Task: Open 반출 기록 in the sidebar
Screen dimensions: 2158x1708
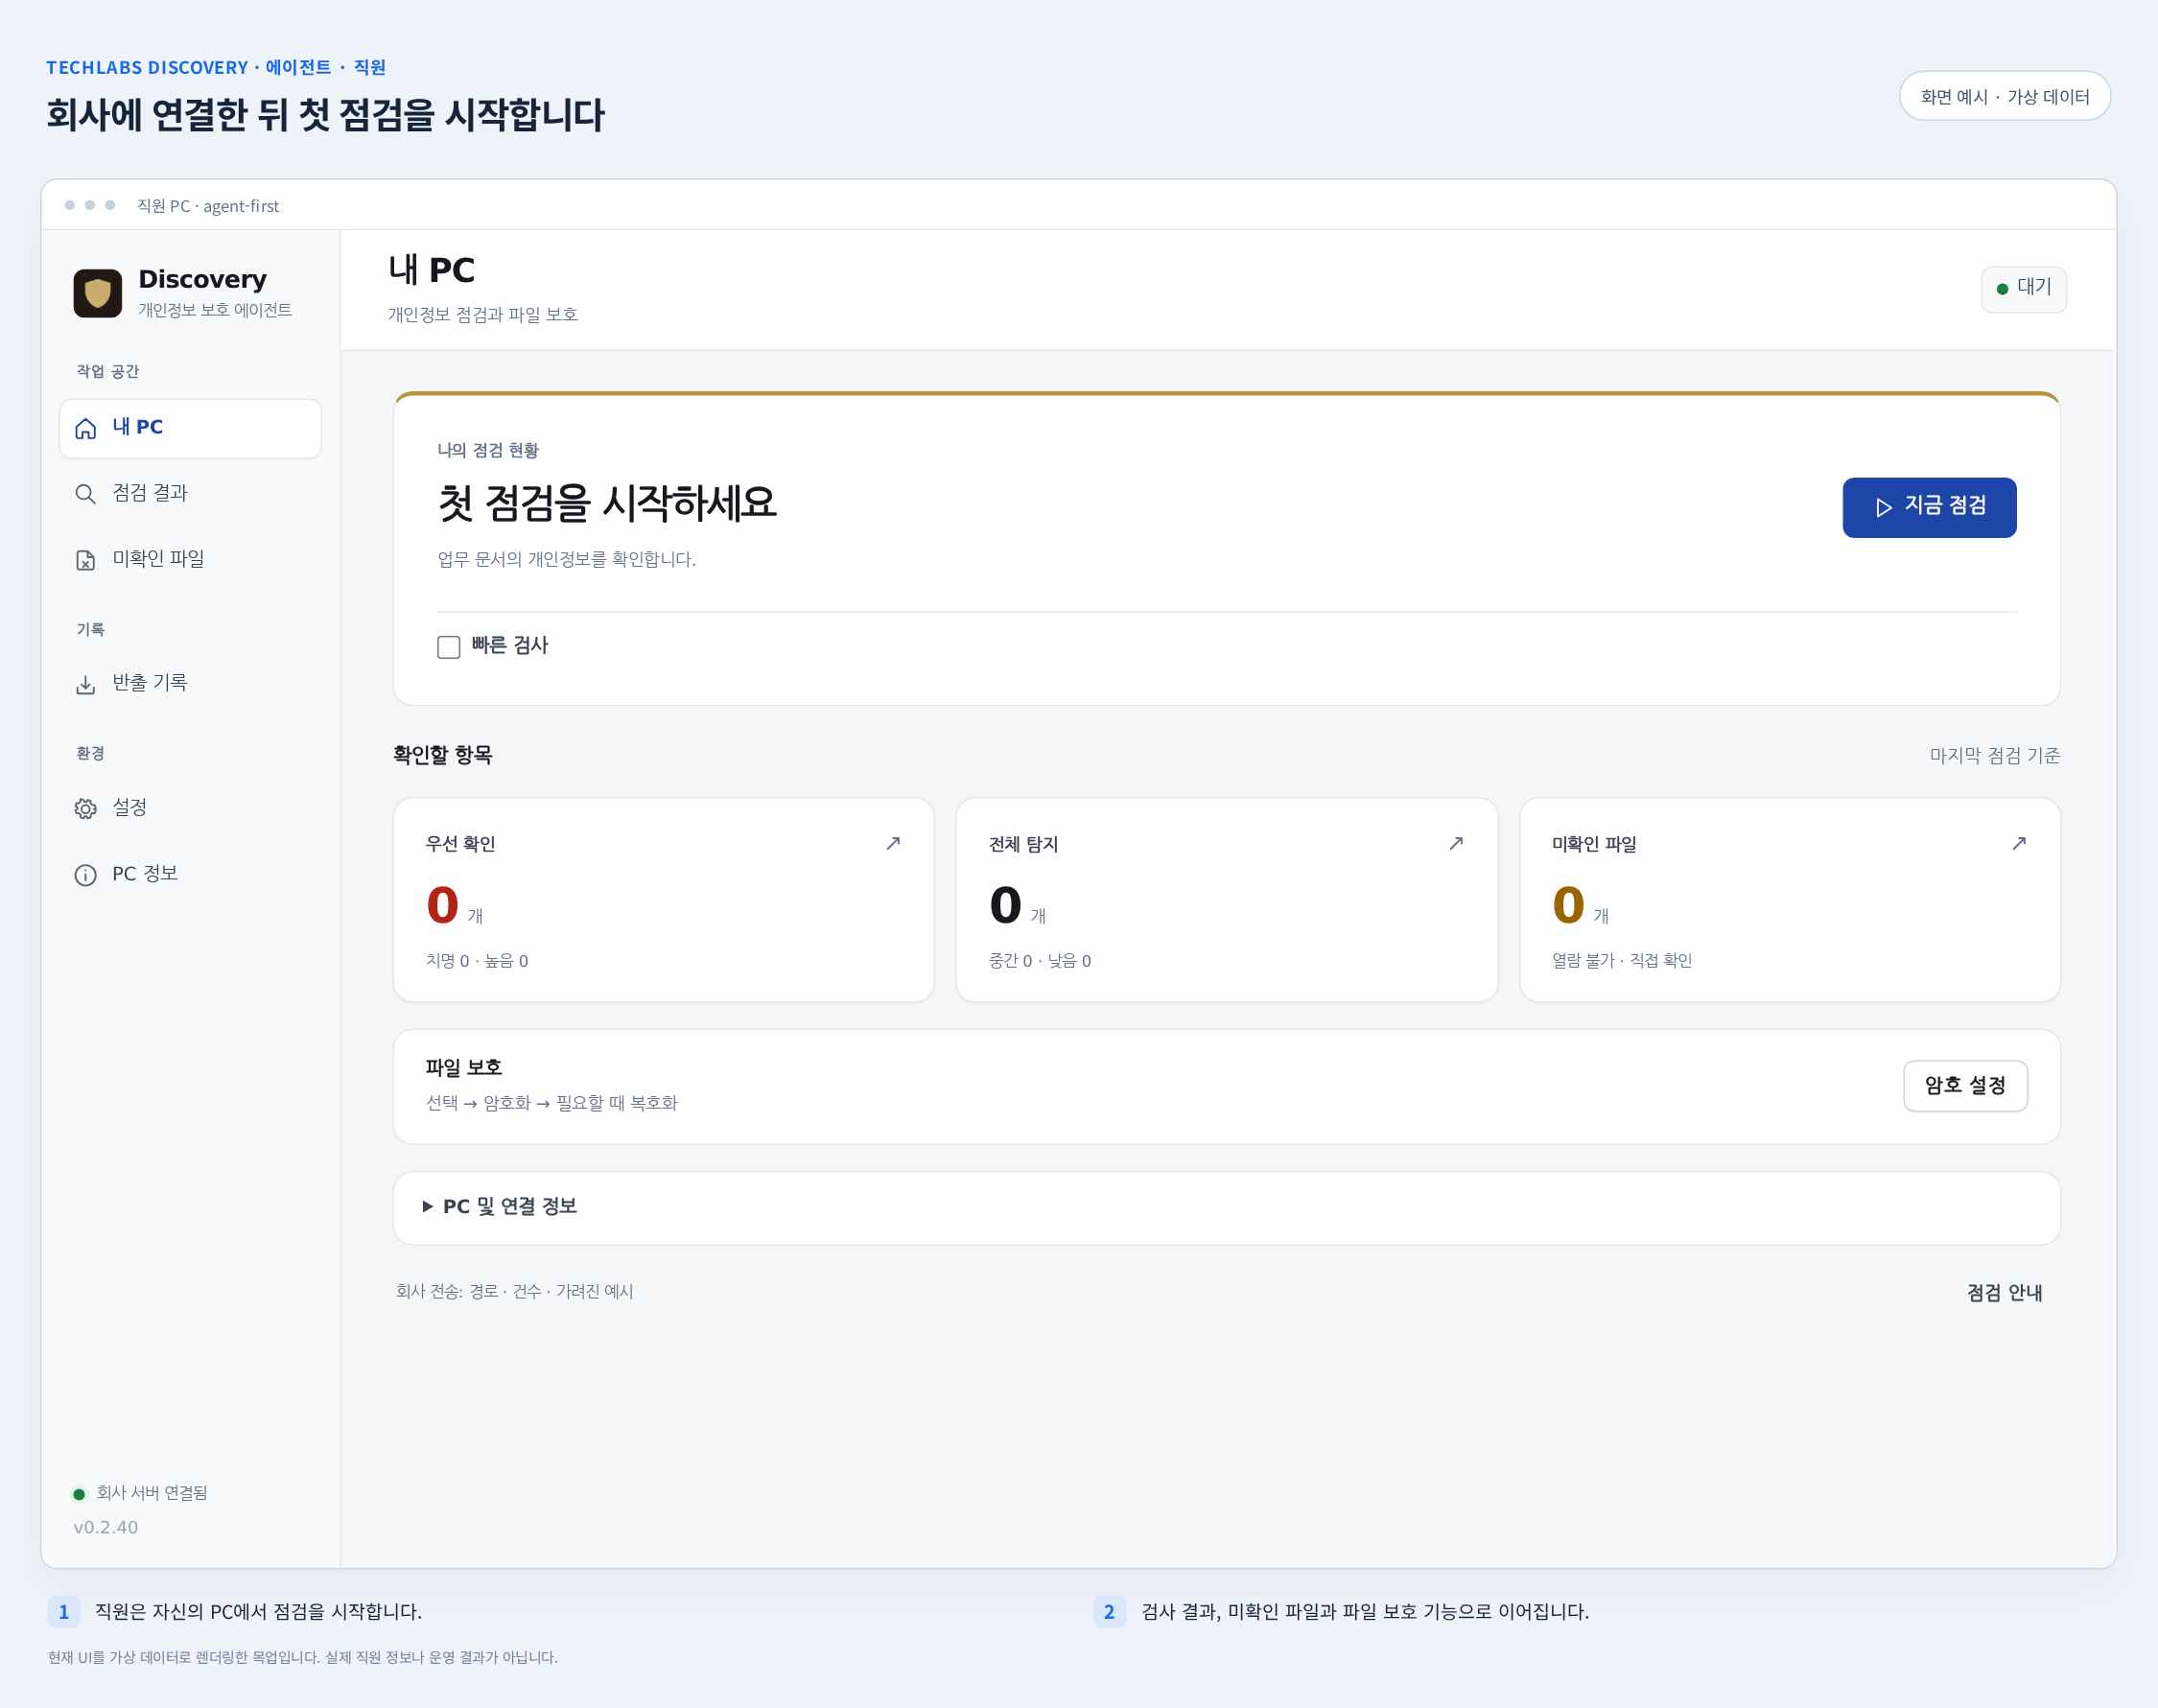Action: (190, 683)
